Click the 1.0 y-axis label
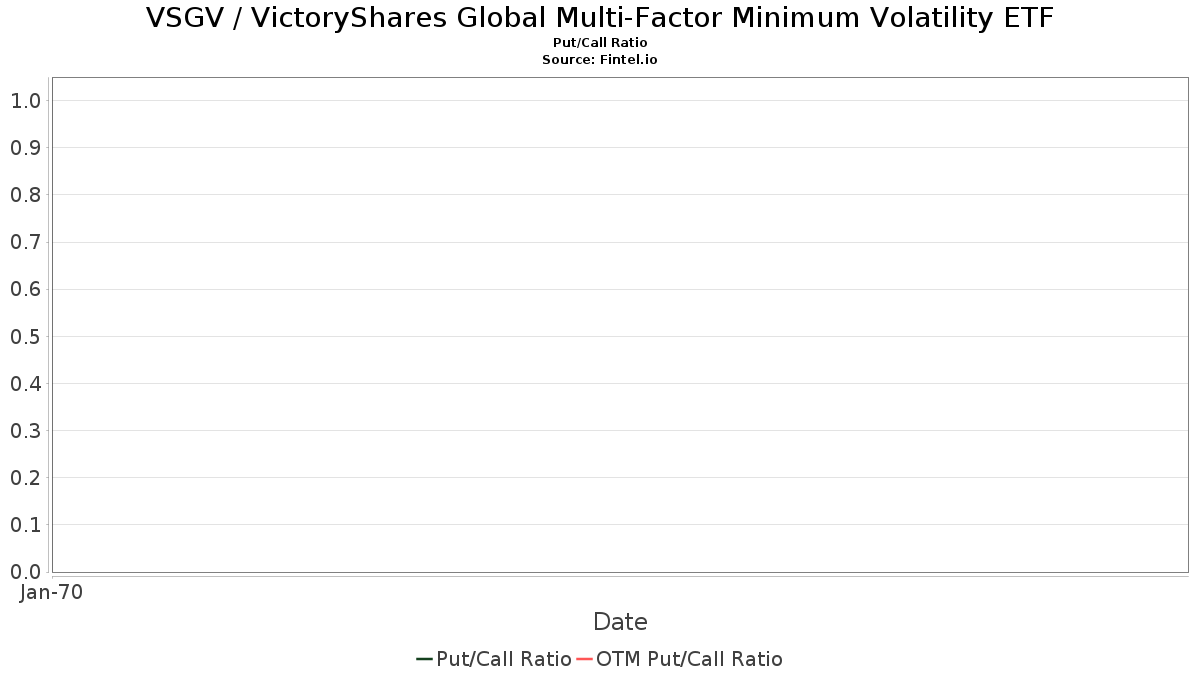Viewport: 1200px width, 675px height. pyautogui.click(x=25, y=101)
